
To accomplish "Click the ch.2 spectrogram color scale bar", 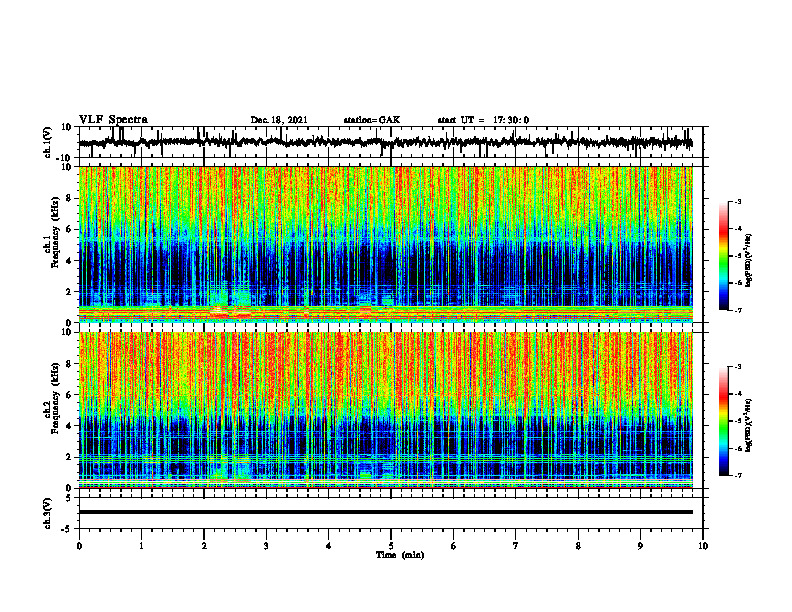I will pos(724,421).
